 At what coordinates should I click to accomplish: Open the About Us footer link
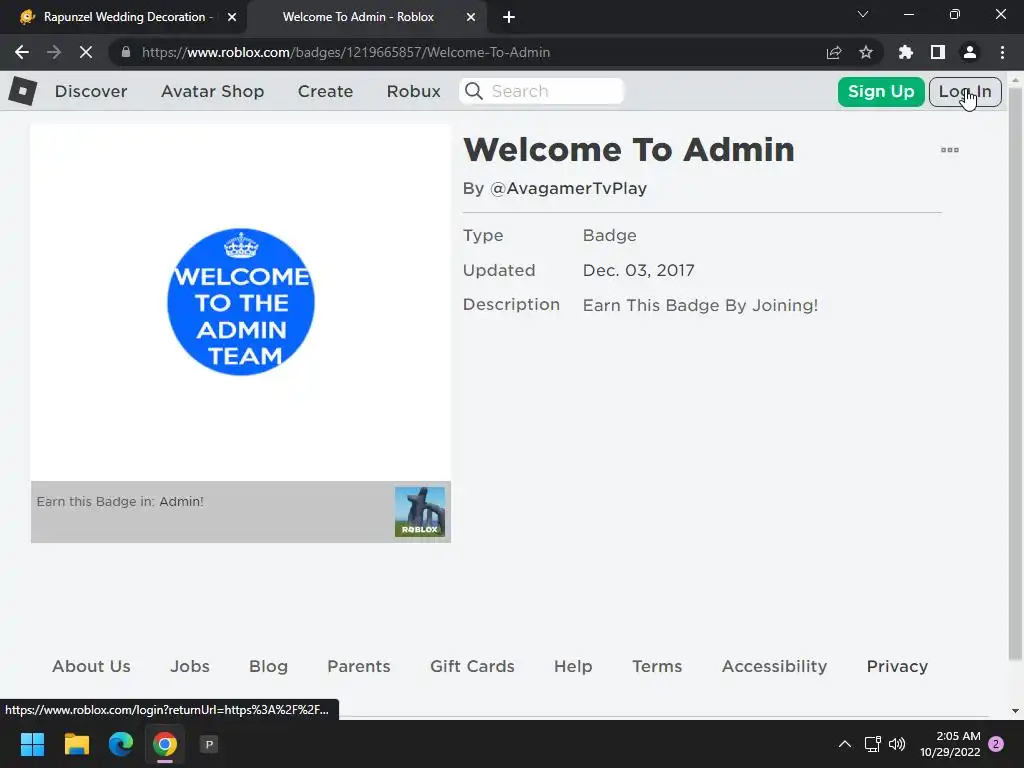91,666
